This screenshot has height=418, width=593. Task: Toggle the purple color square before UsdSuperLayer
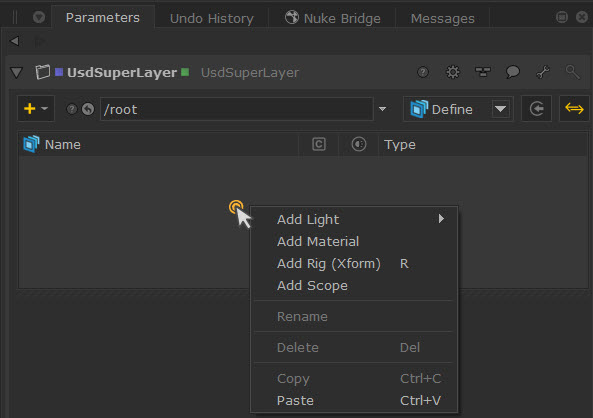(59, 72)
